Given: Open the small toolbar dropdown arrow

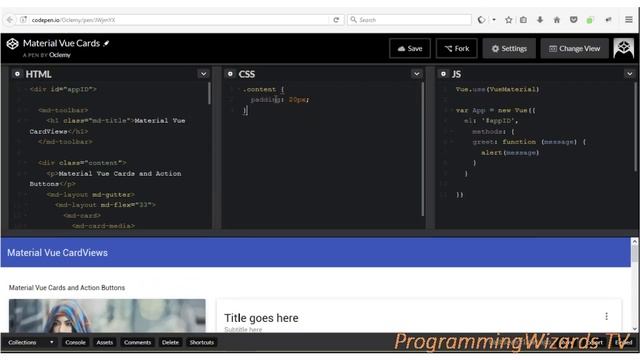Looking at the screenshot, I should click(494, 20).
